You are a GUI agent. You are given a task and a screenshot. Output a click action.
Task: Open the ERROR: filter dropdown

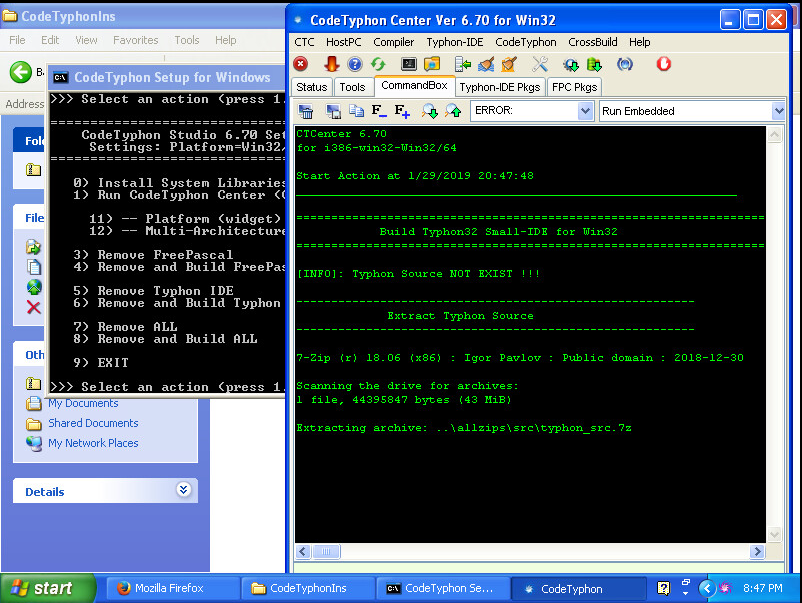[585, 111]
